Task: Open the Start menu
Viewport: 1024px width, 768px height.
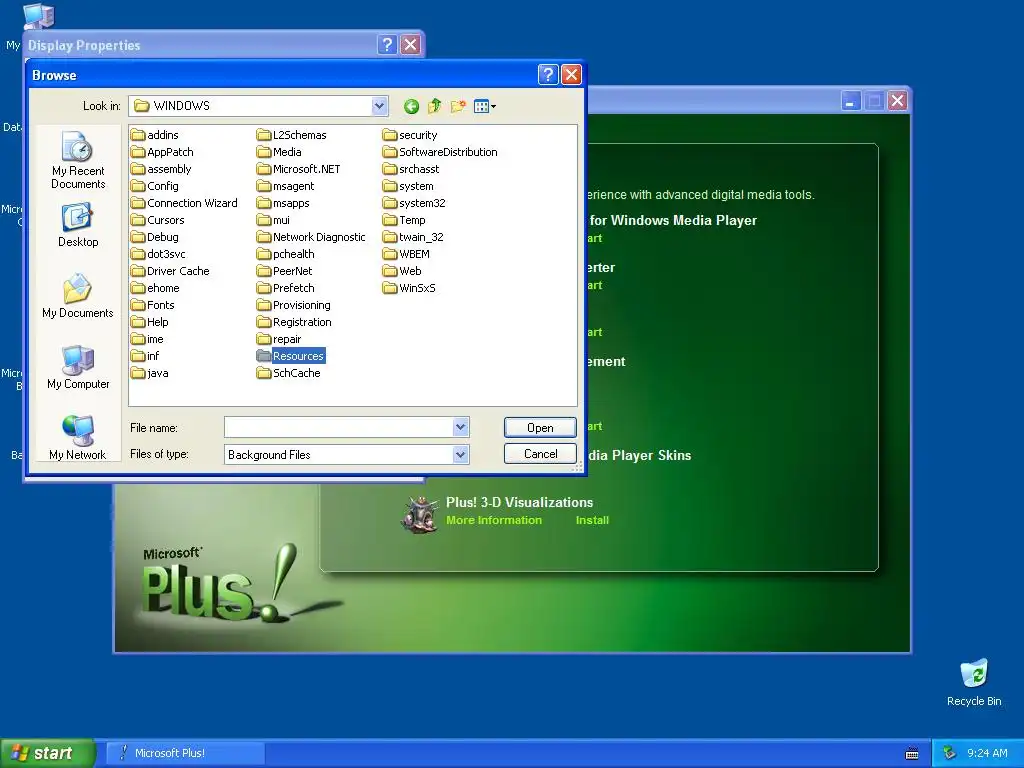Action: point(46,753)
